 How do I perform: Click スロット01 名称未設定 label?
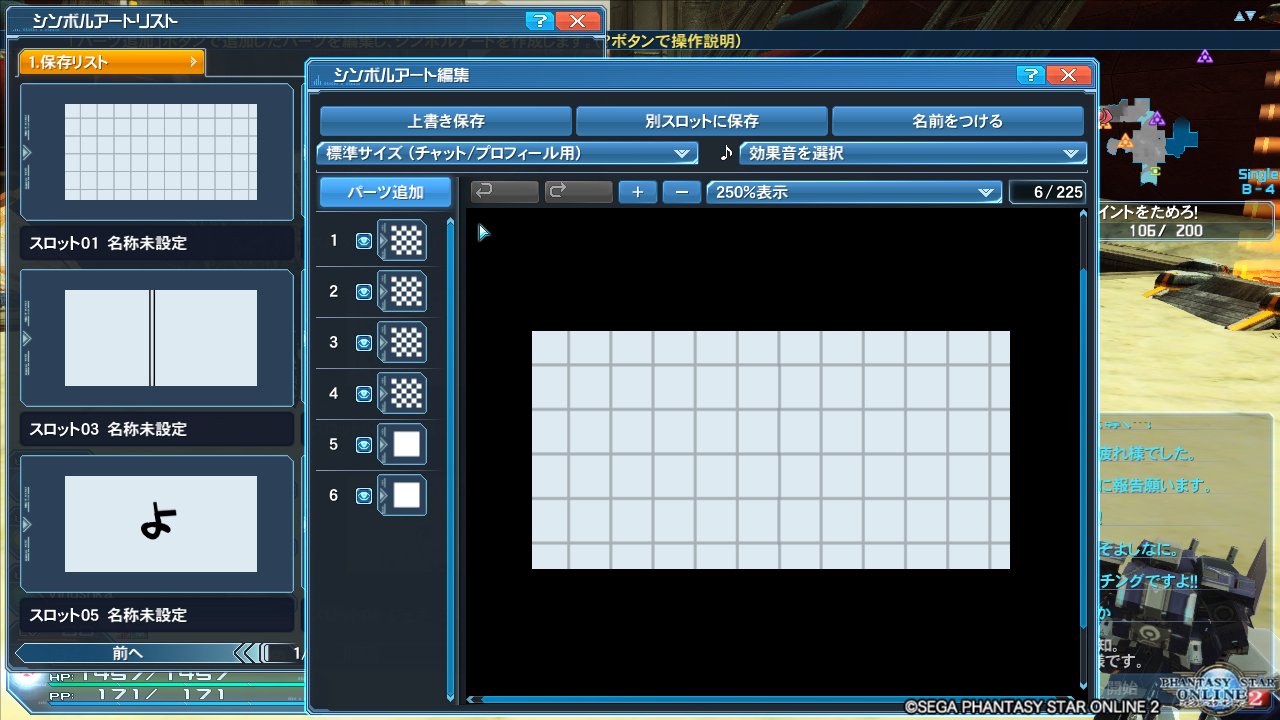click(107, 243)
